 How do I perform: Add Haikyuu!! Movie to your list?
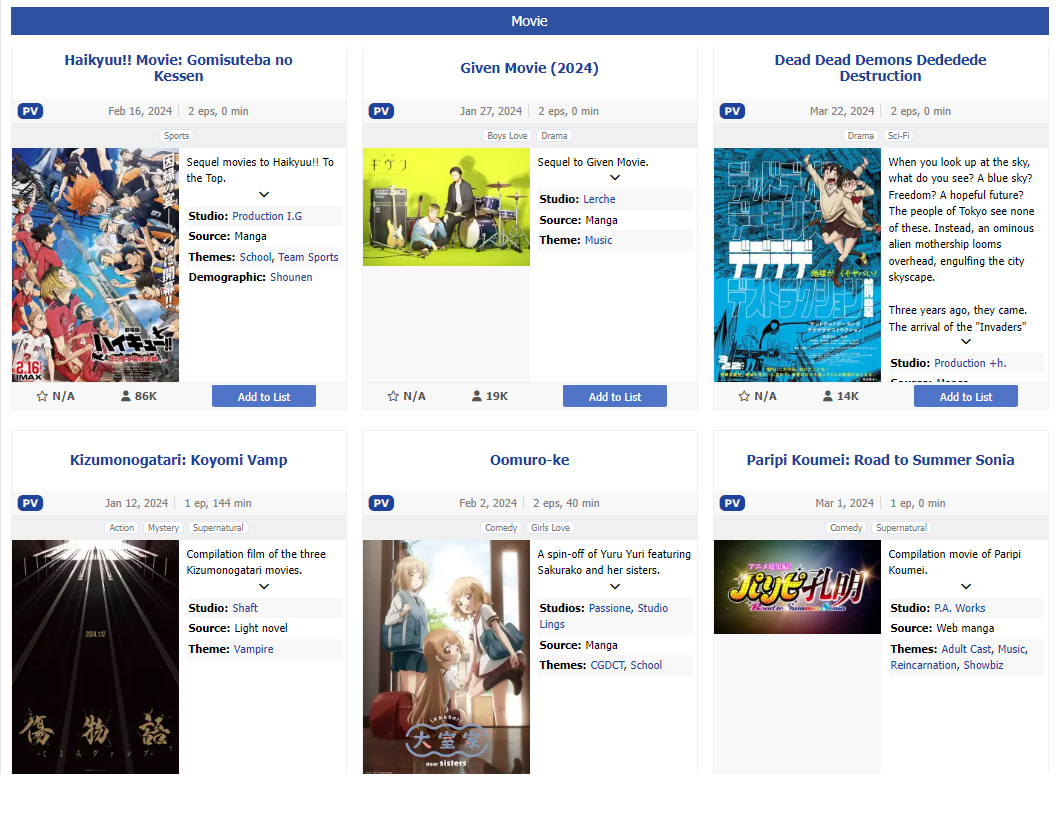click(264, 397)
